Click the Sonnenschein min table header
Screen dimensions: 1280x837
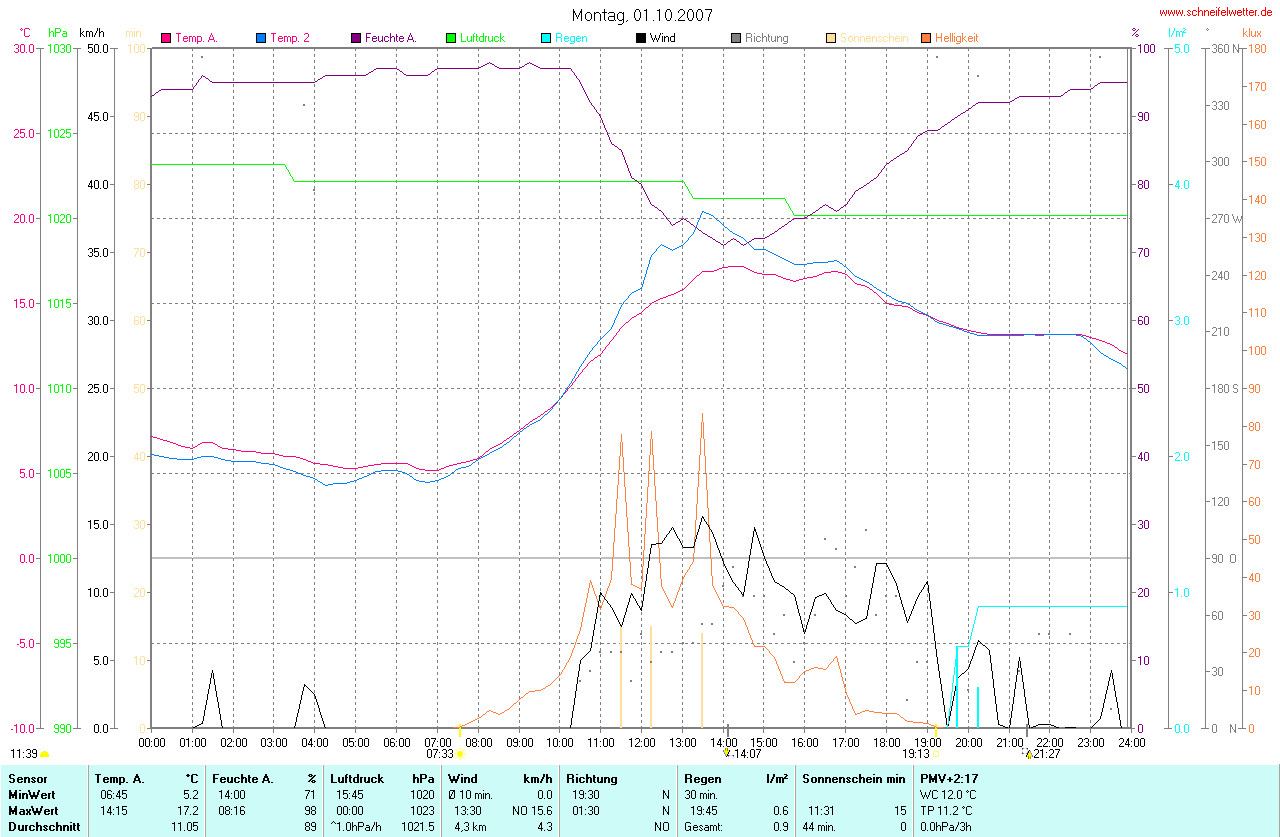pos(854,778)
